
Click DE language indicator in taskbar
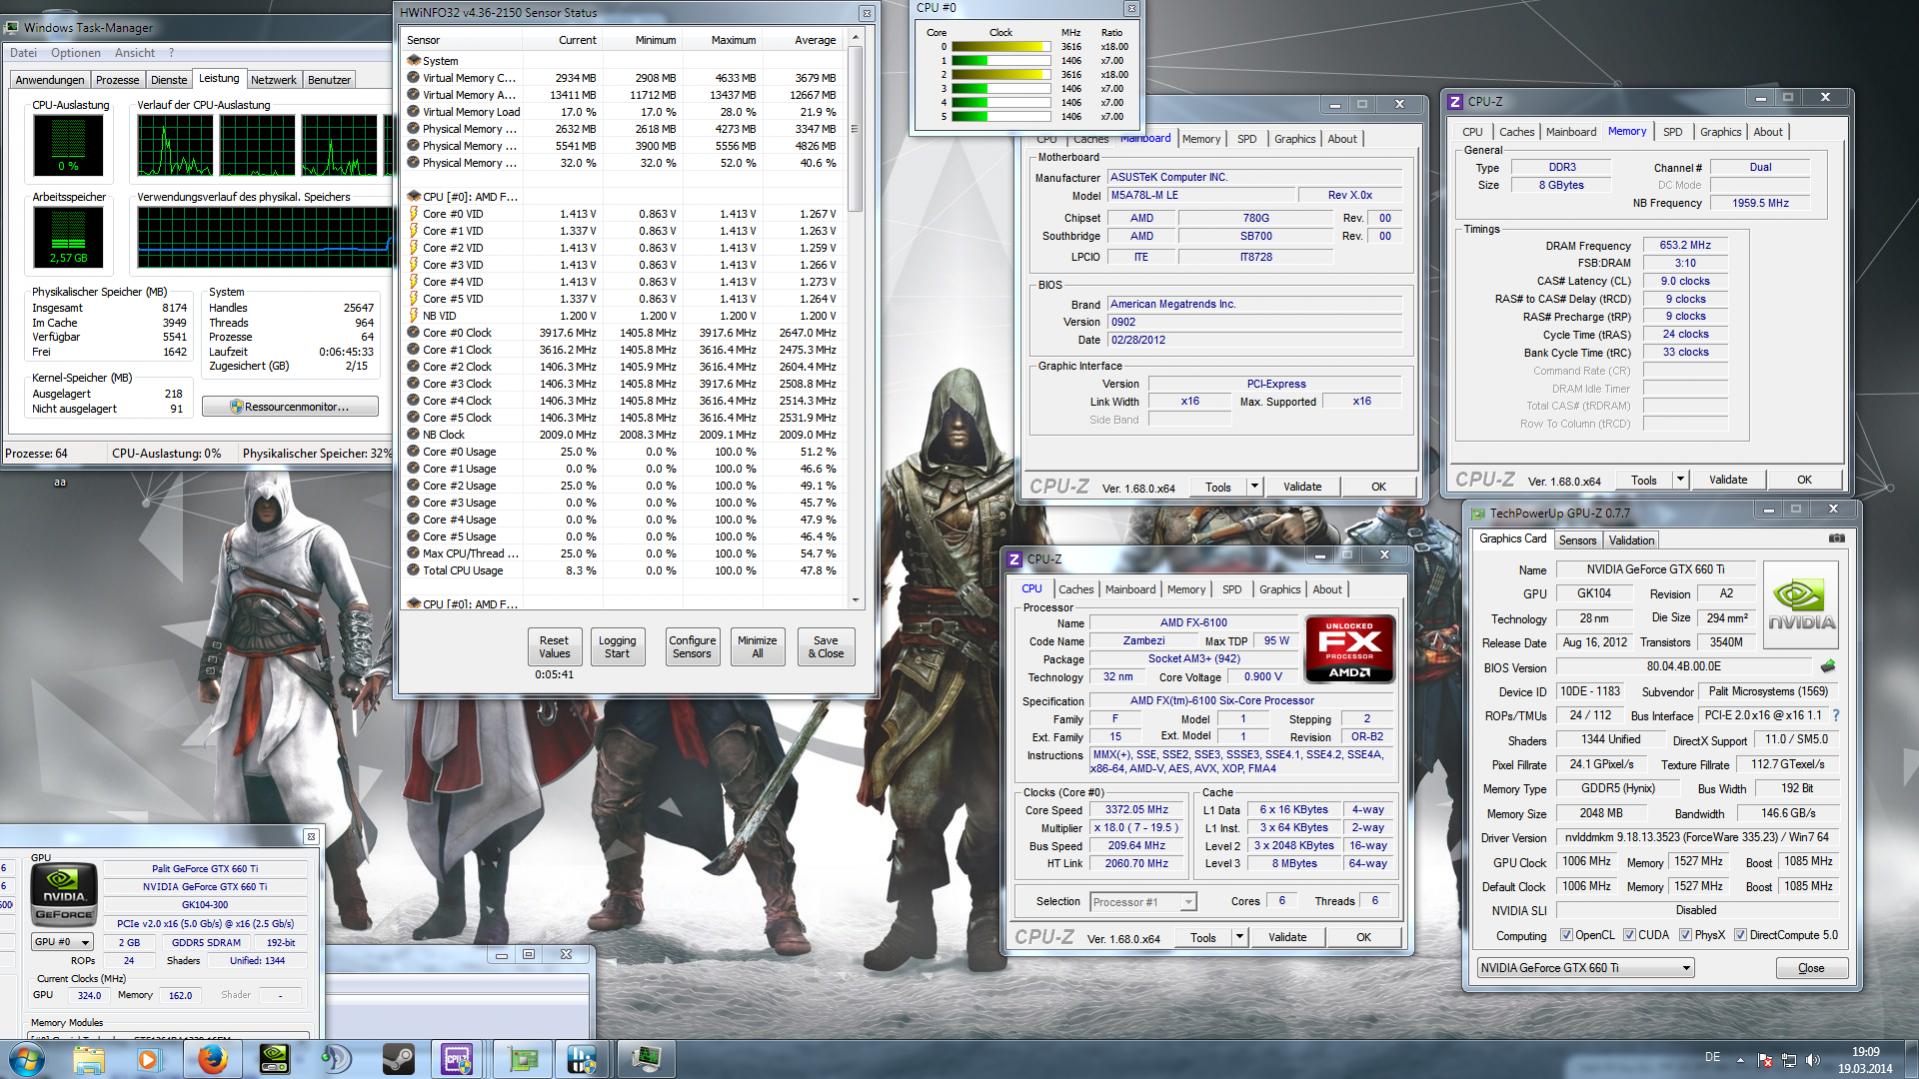click(x=1712, y=1057)
